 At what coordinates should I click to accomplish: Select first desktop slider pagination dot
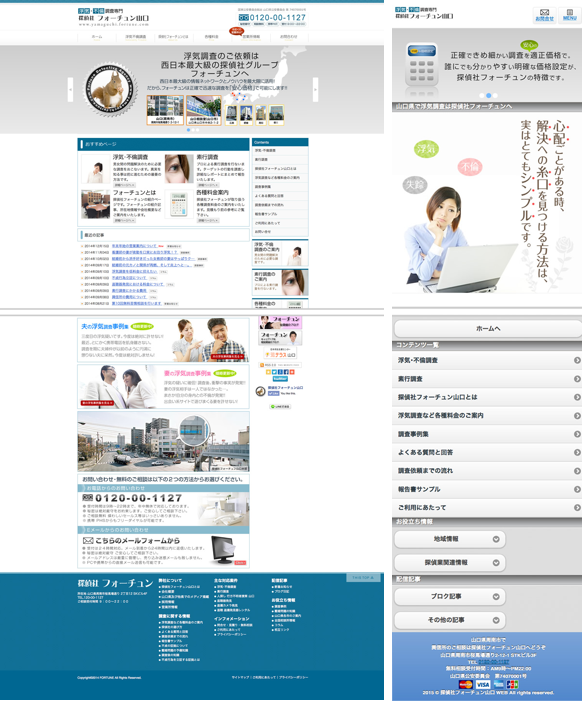coord(188,130)
